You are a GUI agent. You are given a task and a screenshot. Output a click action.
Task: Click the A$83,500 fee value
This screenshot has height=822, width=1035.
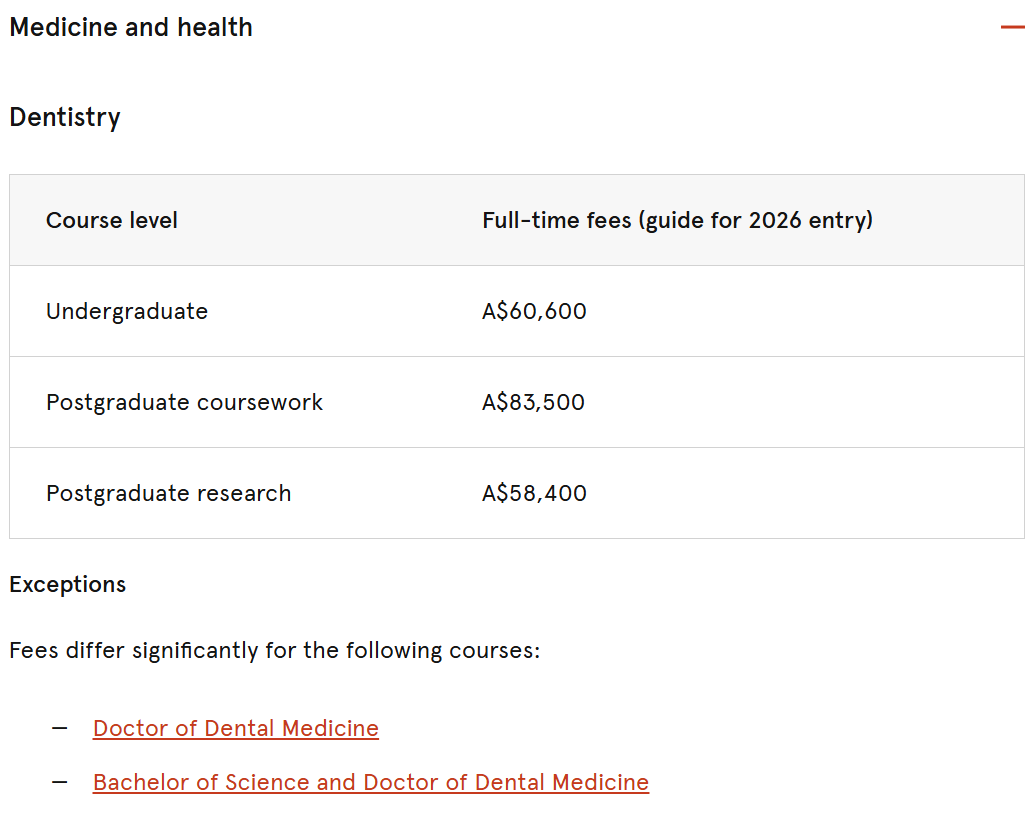(x=533, y=402)
